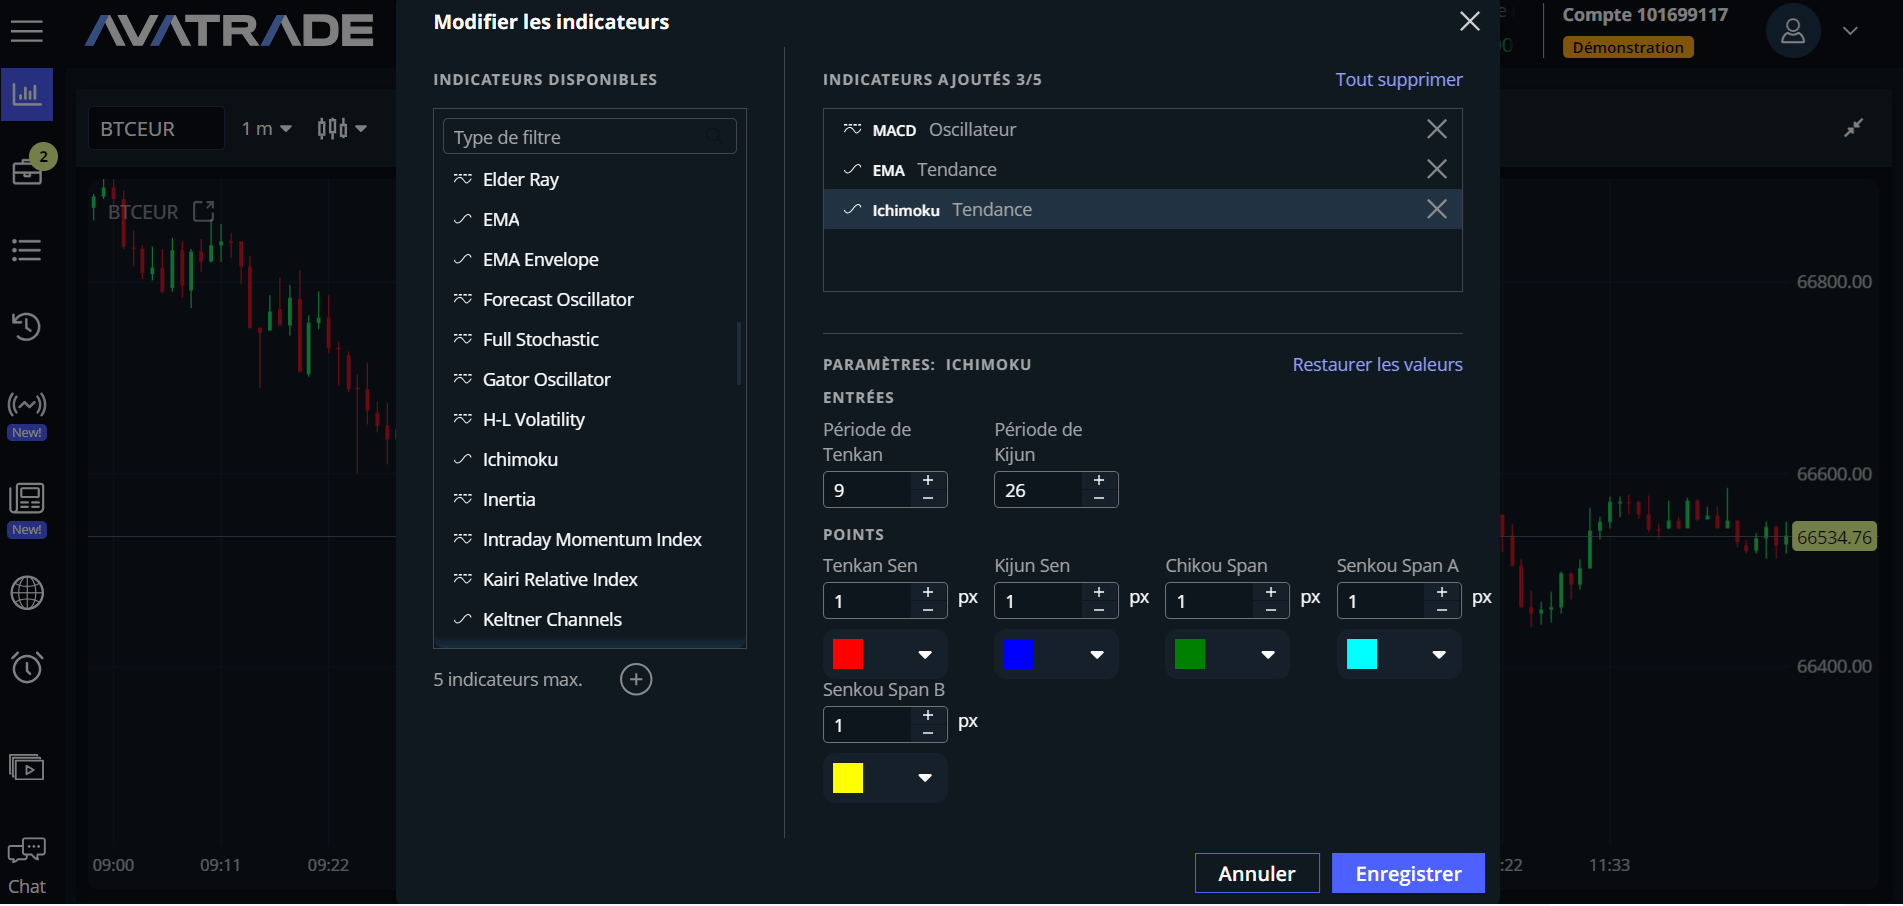Viewport: 1903px width, 906px height.
Task: Open the hamburger menu
Action: (26, 31)
